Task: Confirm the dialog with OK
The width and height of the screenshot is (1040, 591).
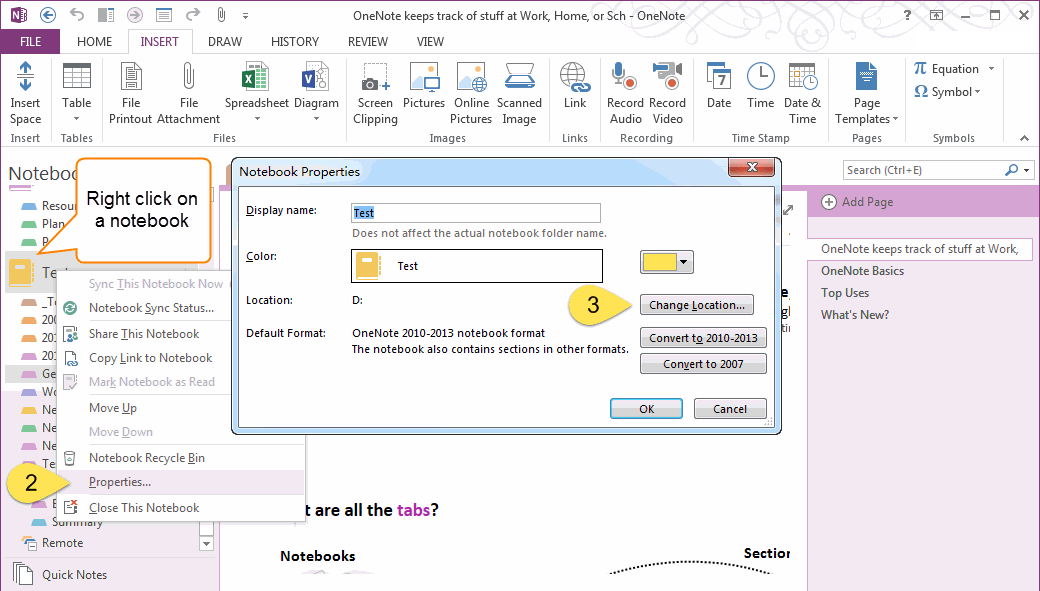Action: click(646, 409)
